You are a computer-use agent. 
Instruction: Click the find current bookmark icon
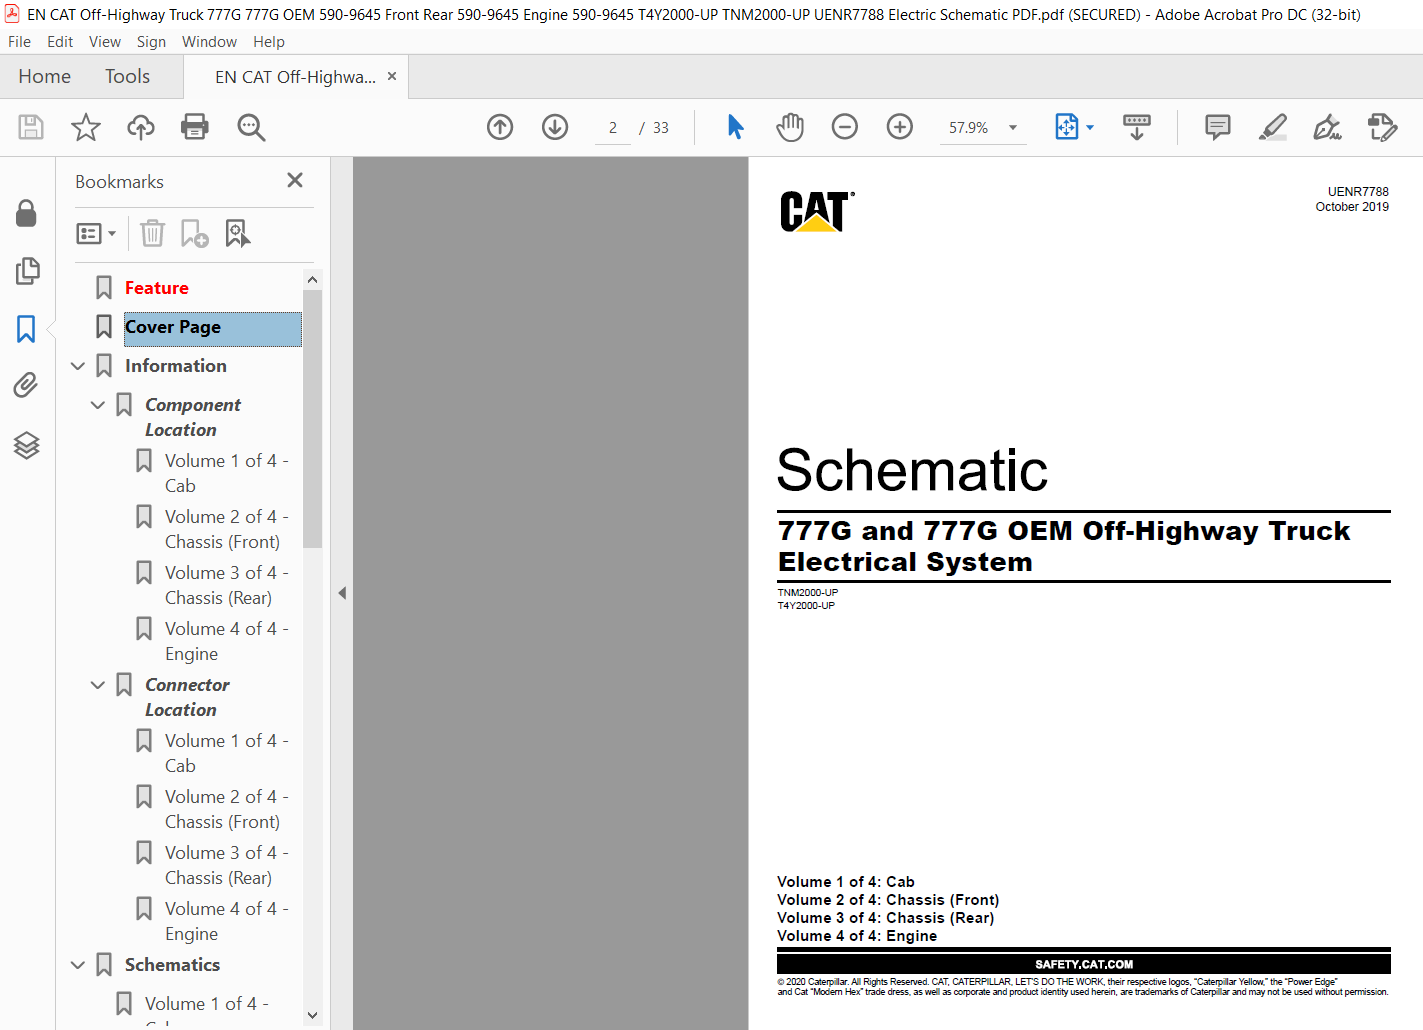click(x=237, y=233)
